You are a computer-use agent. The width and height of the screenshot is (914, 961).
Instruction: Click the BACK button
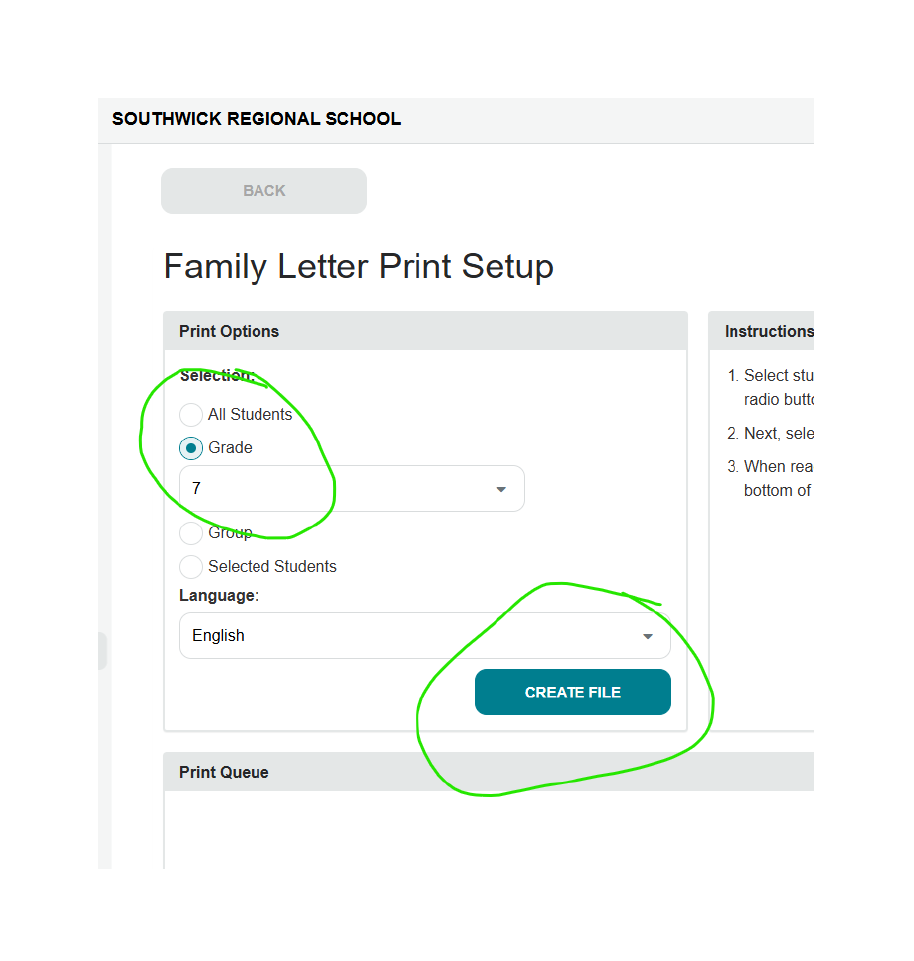(264, 191)
